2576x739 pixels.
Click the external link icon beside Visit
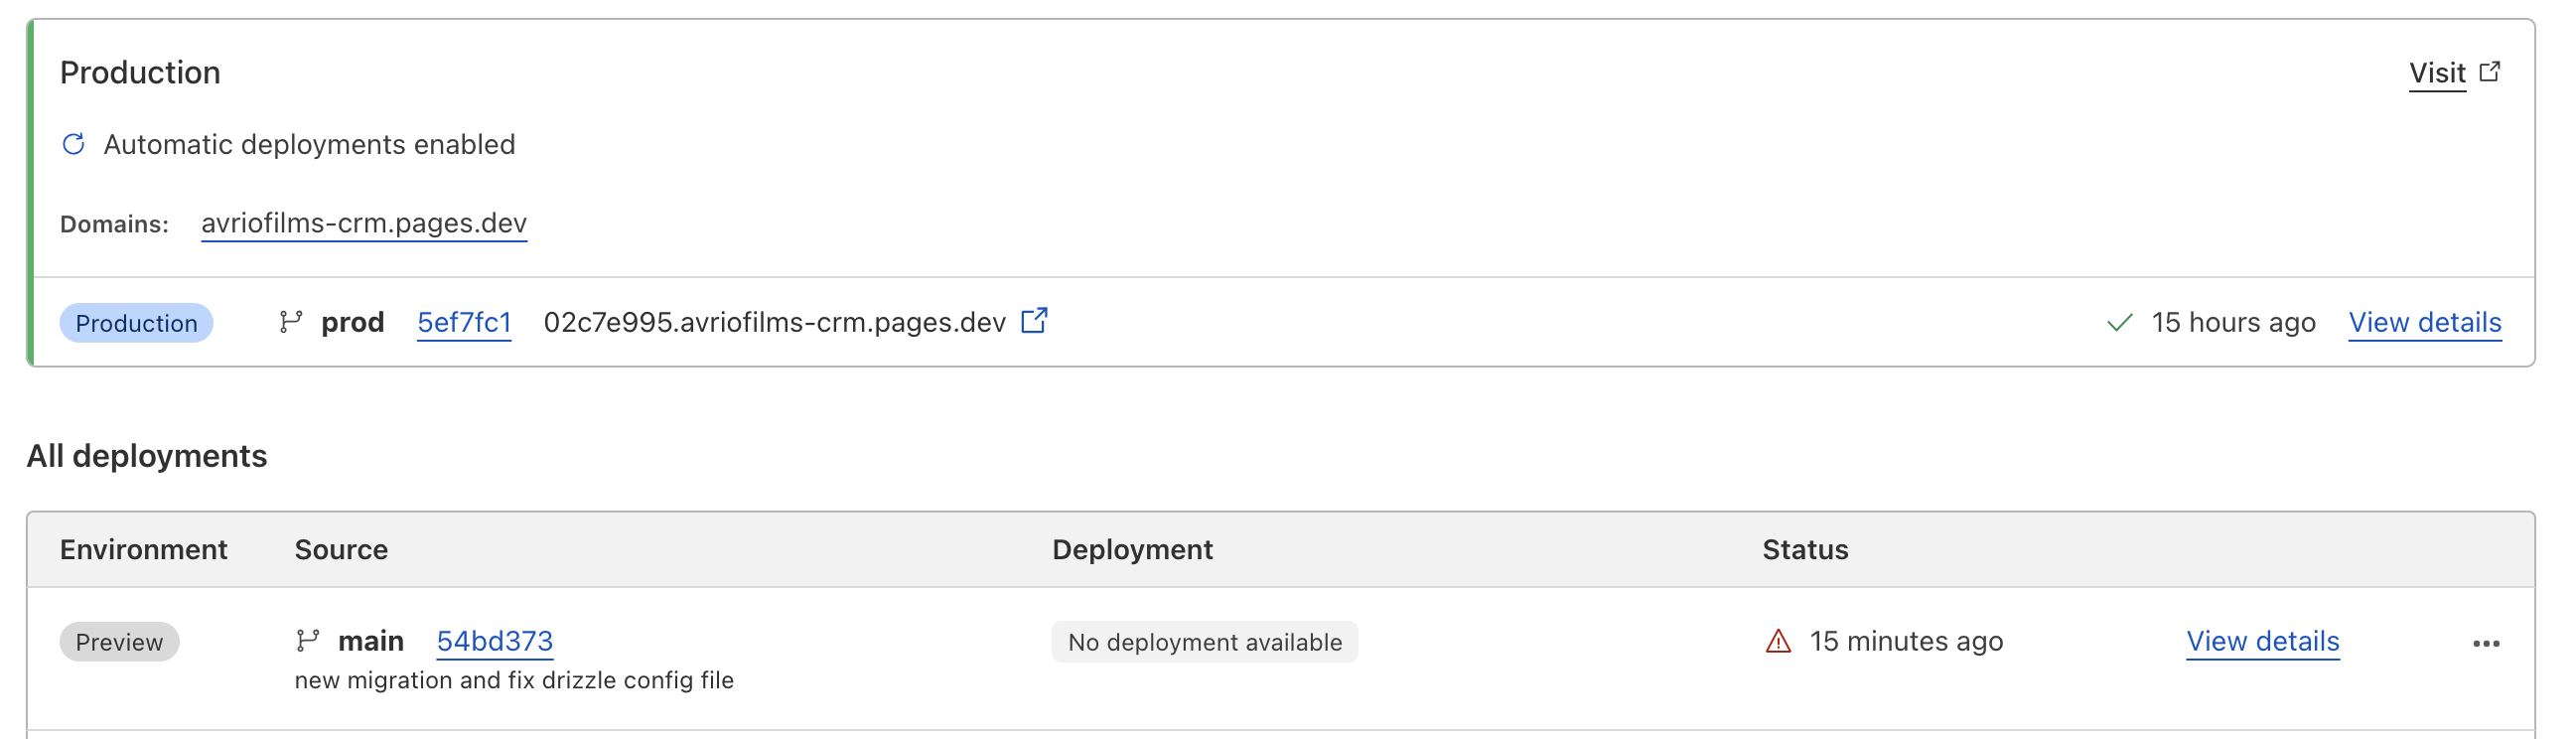point(2490,72)
